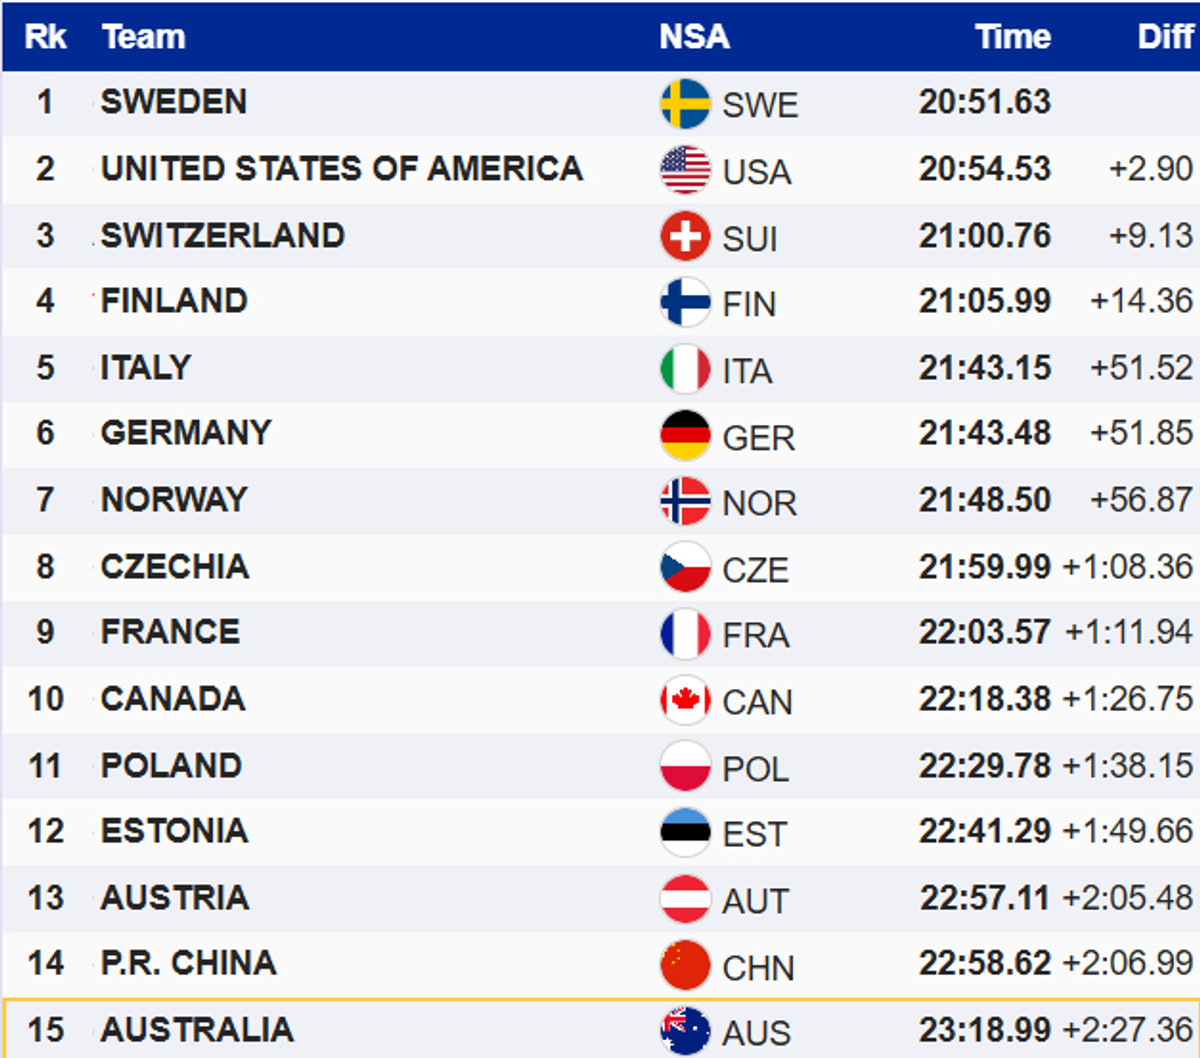
Task: Click the USA flag icon
Action: coord(685,170)
